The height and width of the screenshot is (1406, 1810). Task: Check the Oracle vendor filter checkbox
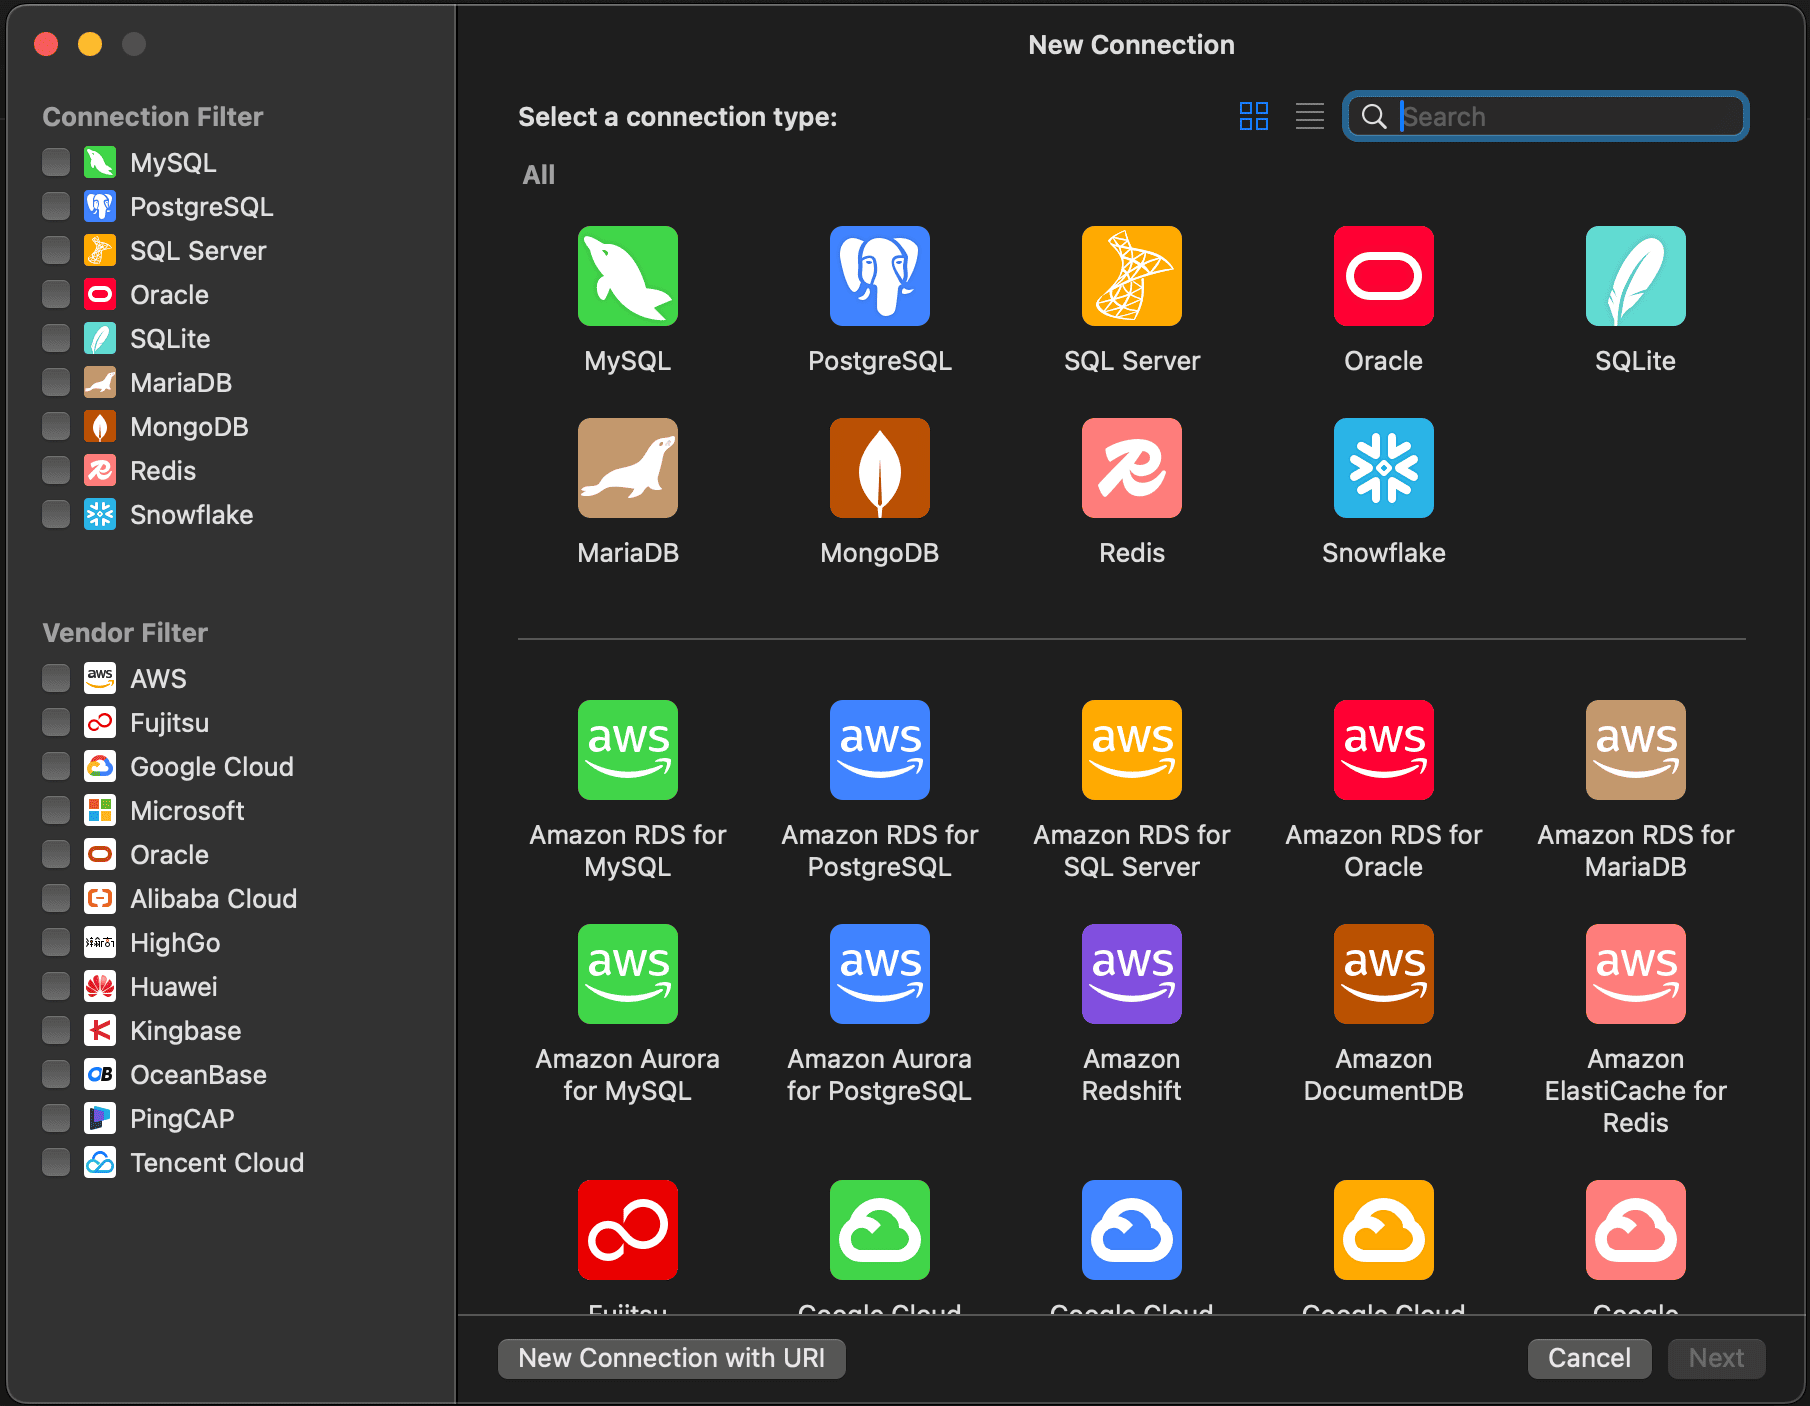click(56, 854)
